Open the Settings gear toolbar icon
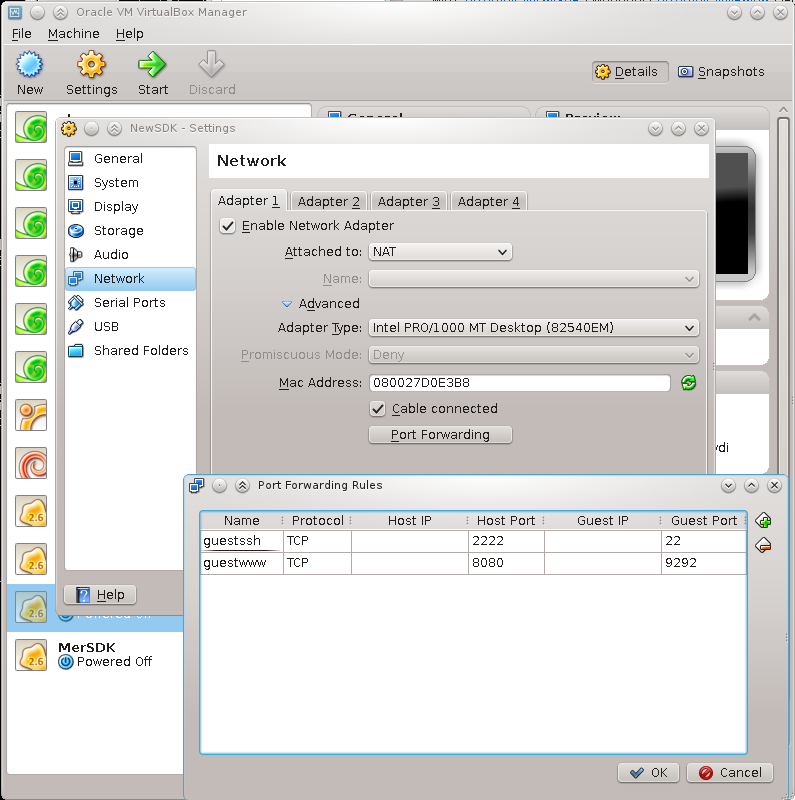The height and width of the screenshot is (800, 795). 91,65
